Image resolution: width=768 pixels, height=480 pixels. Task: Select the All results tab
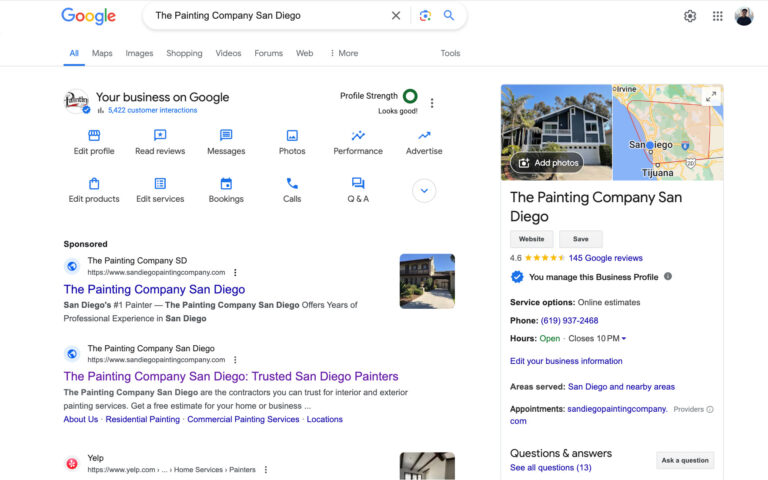tap(74, 53)
